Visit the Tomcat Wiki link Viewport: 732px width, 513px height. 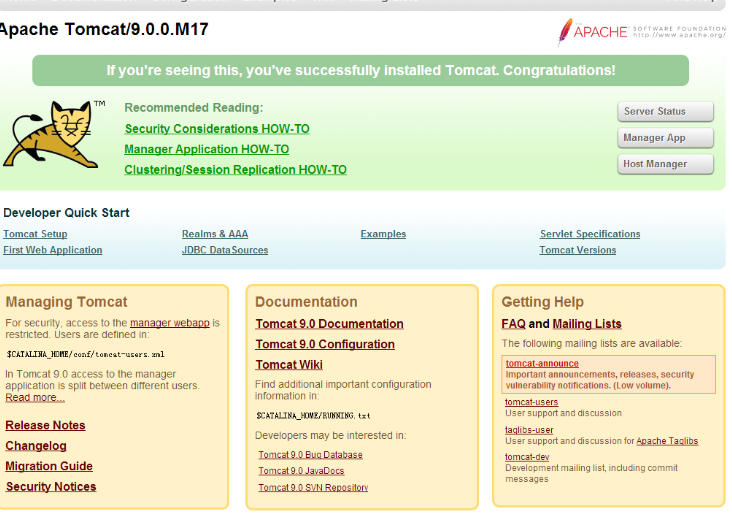pyautogui.click(x=289, y=365)
